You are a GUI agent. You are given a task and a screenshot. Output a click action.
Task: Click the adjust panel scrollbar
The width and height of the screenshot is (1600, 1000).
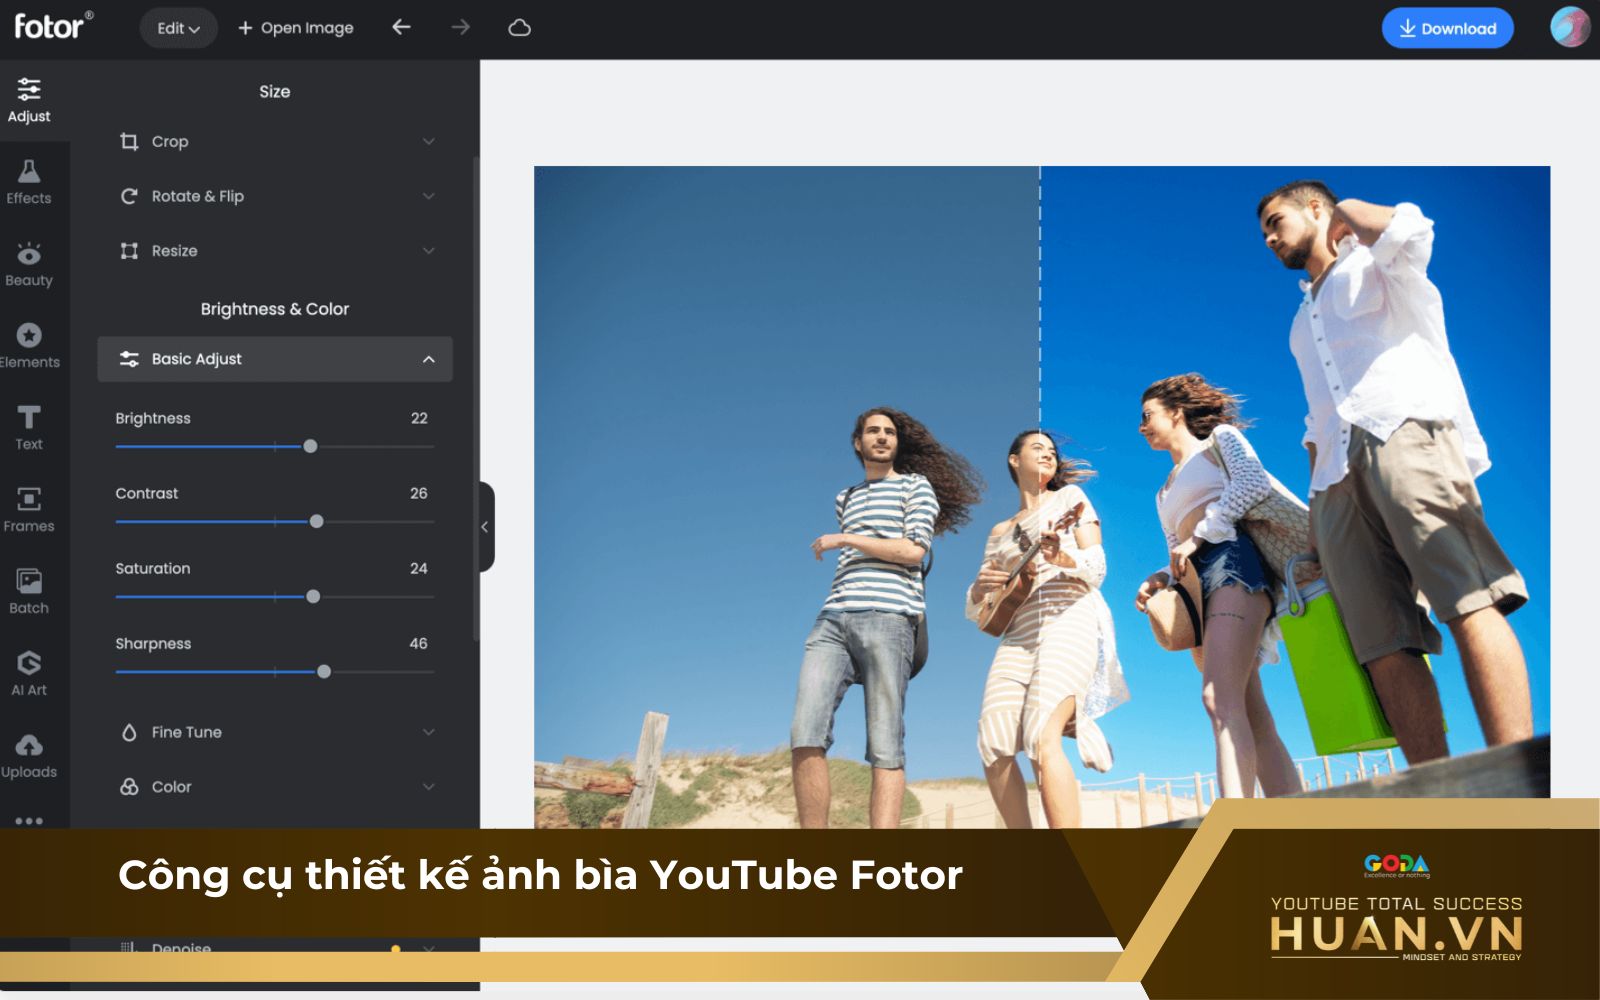click(x=476, y=400)
